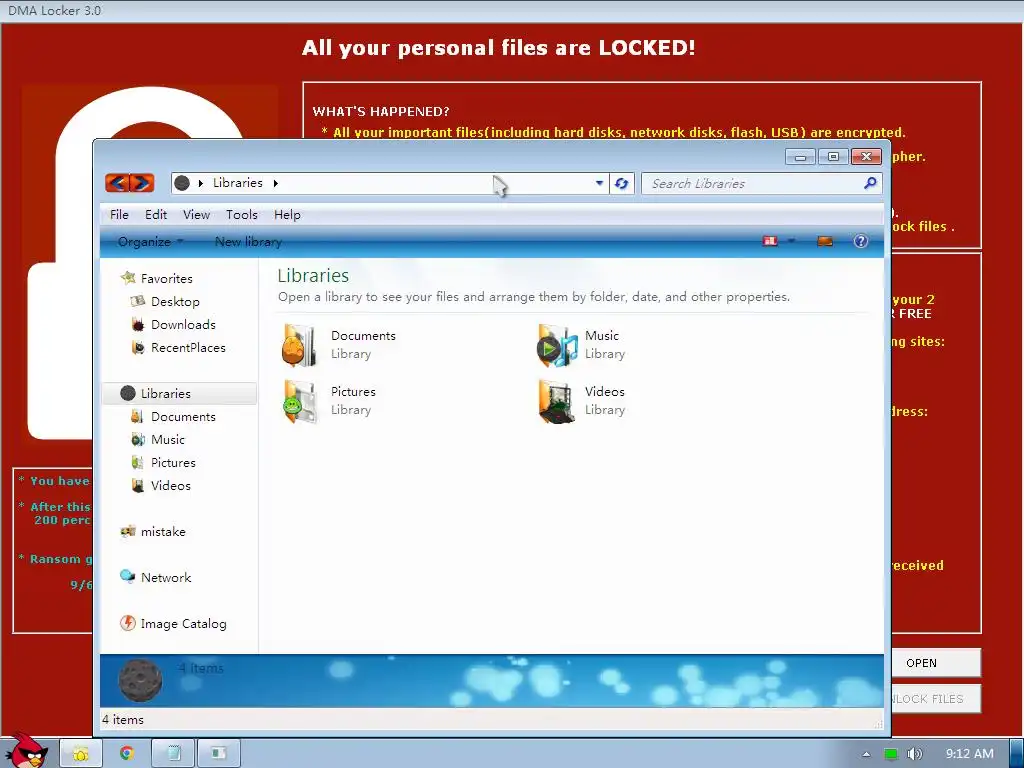Select Favorites star icon in sidebar
Screen dimensions: 1024x768
pos(128,278)
